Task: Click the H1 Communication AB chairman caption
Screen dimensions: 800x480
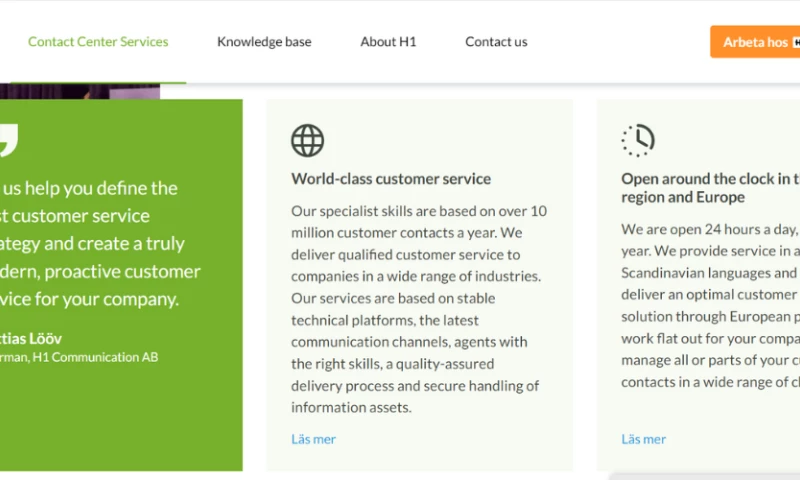Action: click(80, 357)
